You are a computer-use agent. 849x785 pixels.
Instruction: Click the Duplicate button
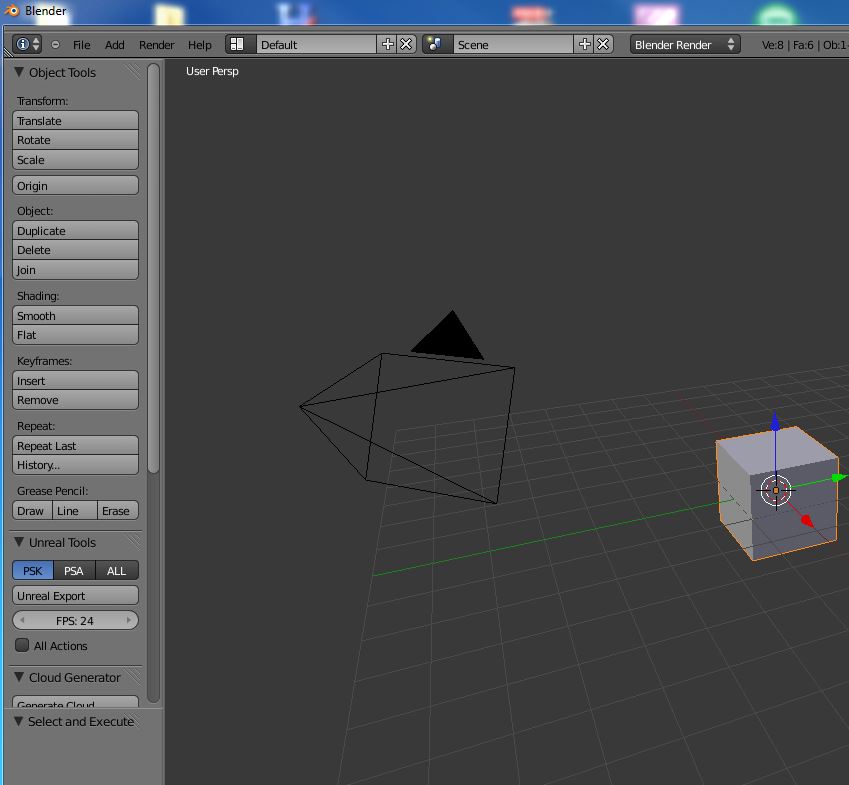(x=75, y=231)
